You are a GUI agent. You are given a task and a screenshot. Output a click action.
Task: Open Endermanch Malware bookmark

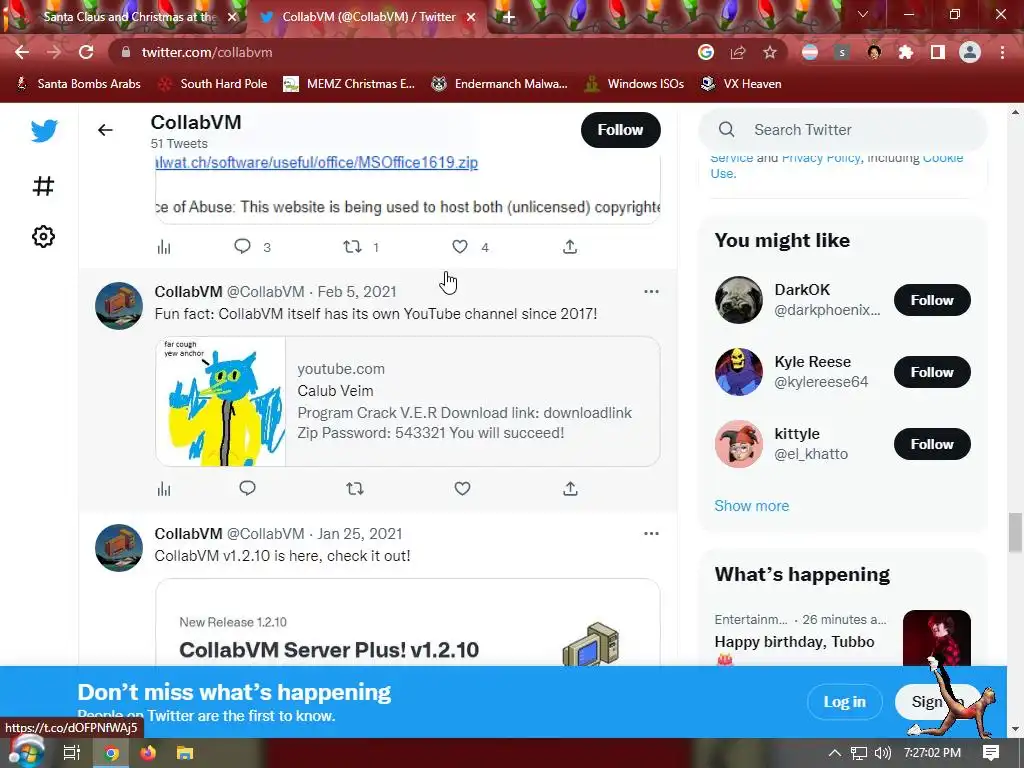point(500,84)
